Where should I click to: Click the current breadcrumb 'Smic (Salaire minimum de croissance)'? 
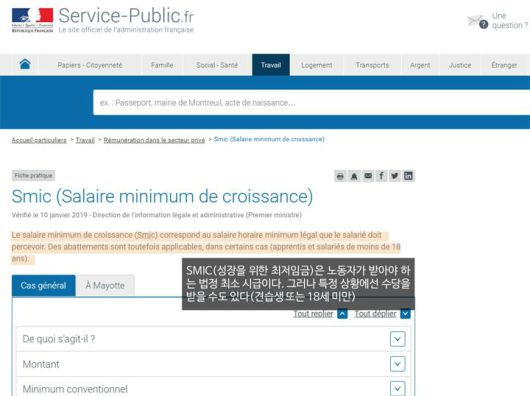pyautogui.click(x=269, y=139)
